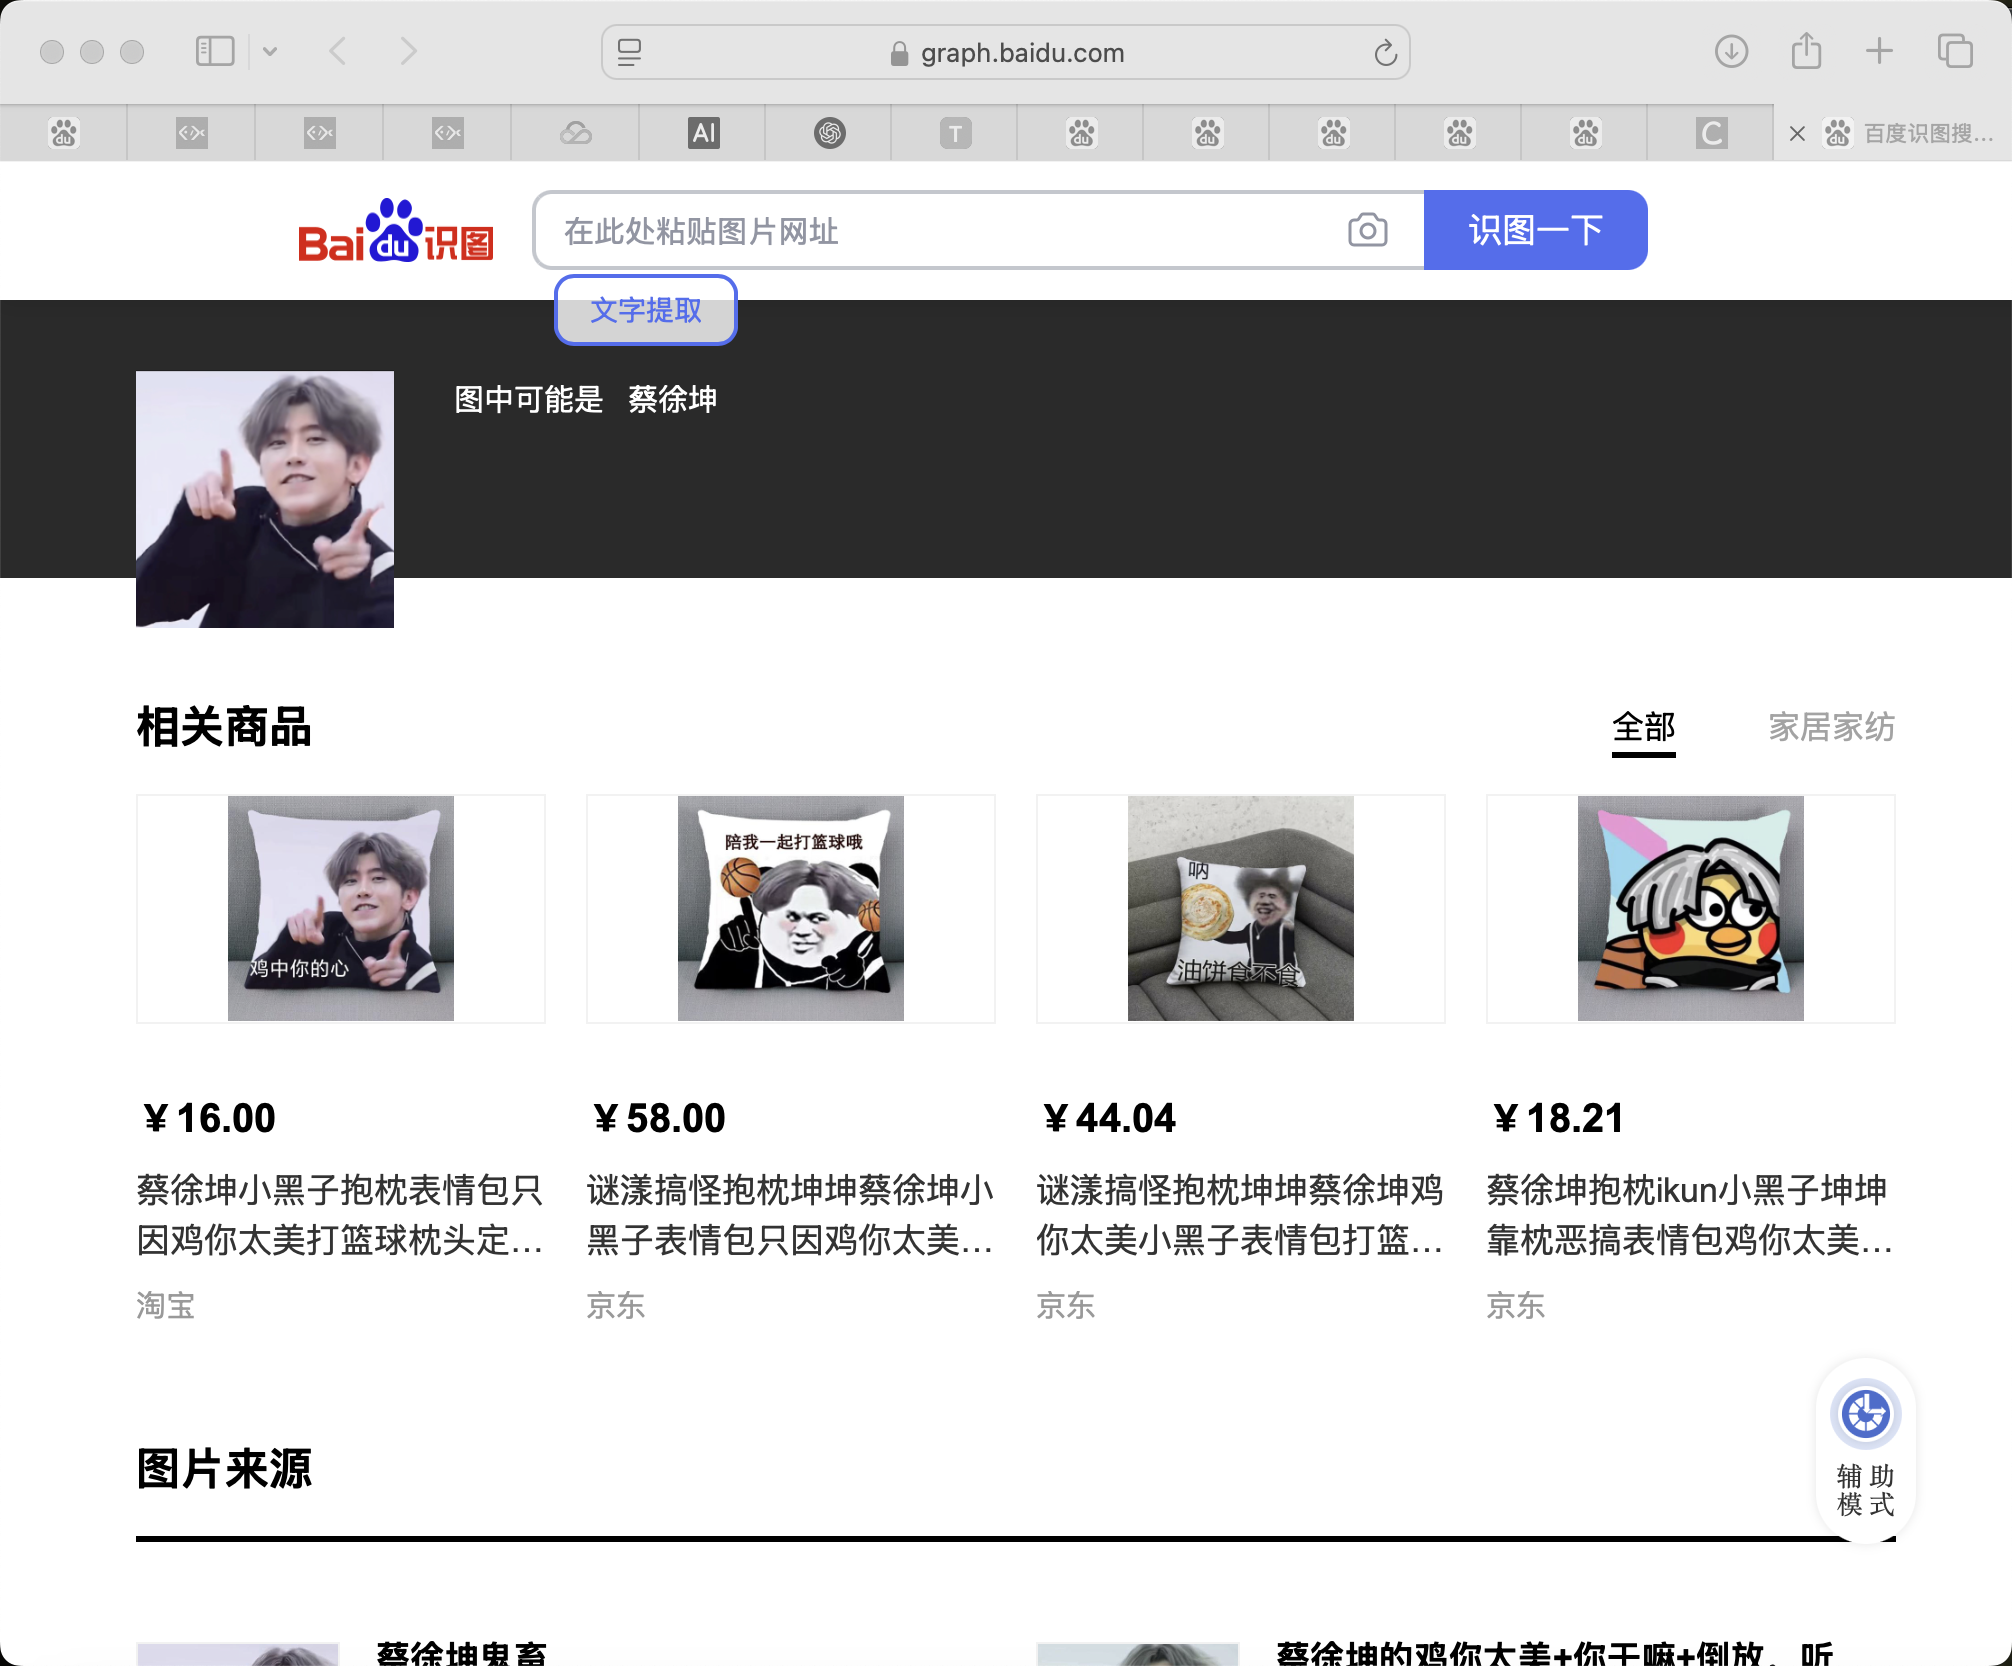
Task: Switch to the tab with C icon
Action: pos(1711,133)
